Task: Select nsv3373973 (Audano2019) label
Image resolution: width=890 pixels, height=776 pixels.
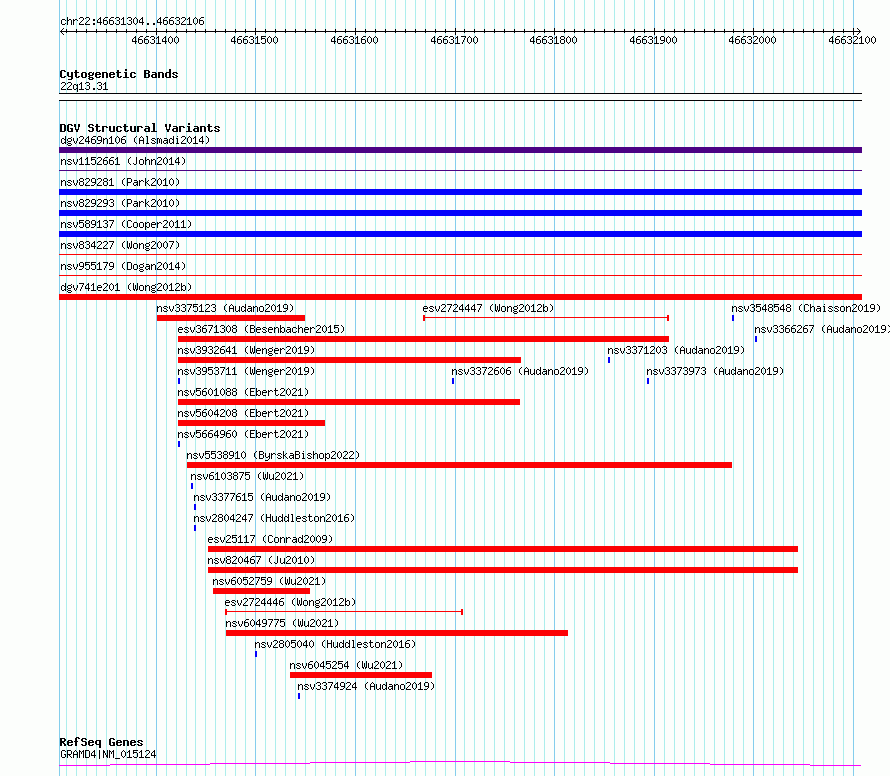Action: coord(715,371)
